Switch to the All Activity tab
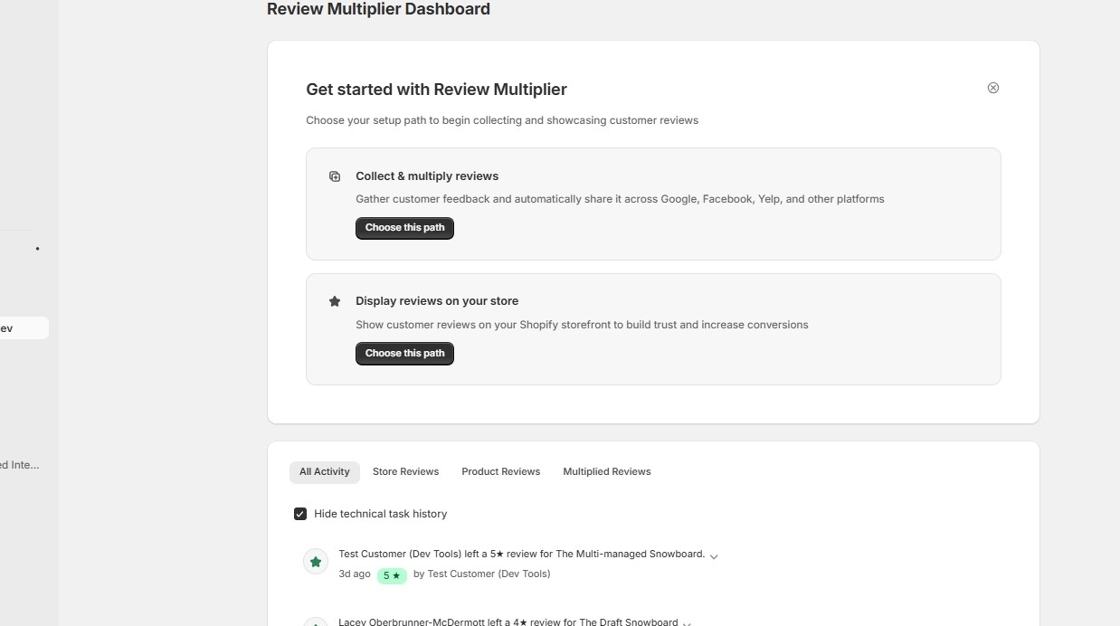The height and width of the screenshot is (626, 1120). pyautogui.click(x=324, y=472)
